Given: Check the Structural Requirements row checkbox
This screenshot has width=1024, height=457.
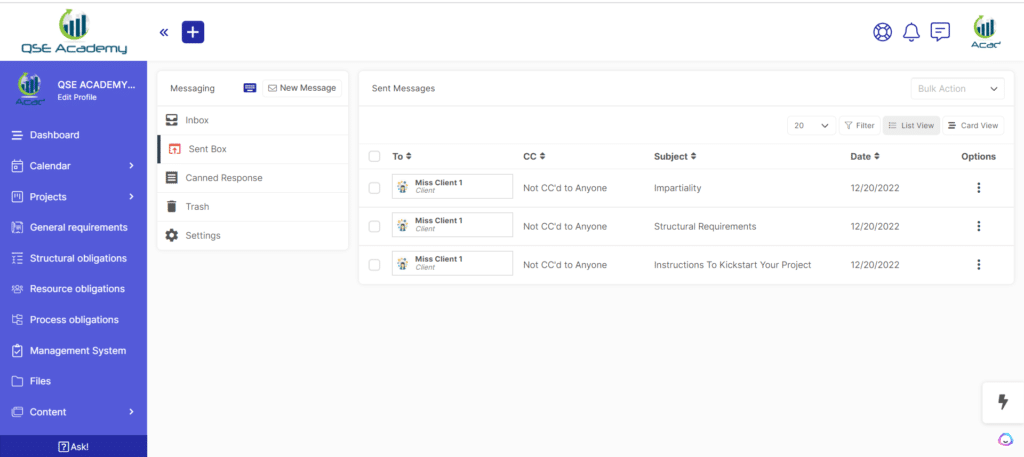Looking at the screenshot, I should (374, 227).
